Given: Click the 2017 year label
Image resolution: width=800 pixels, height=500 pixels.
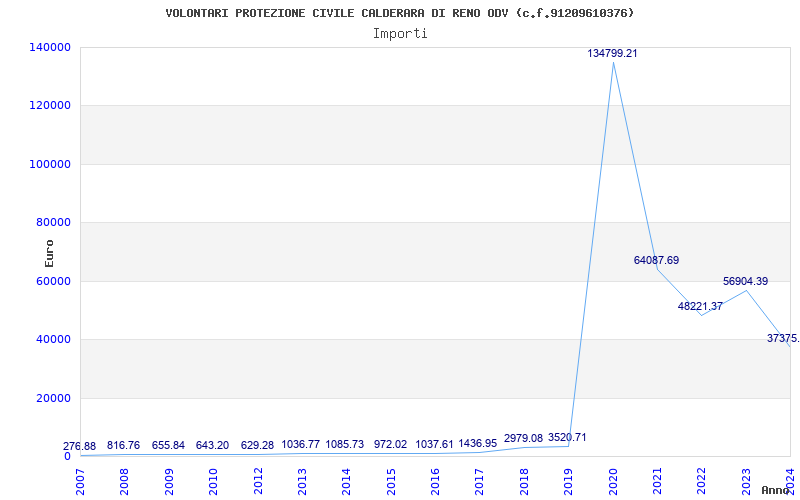Looking at the screenshot, I should click(x=480, y=482).
